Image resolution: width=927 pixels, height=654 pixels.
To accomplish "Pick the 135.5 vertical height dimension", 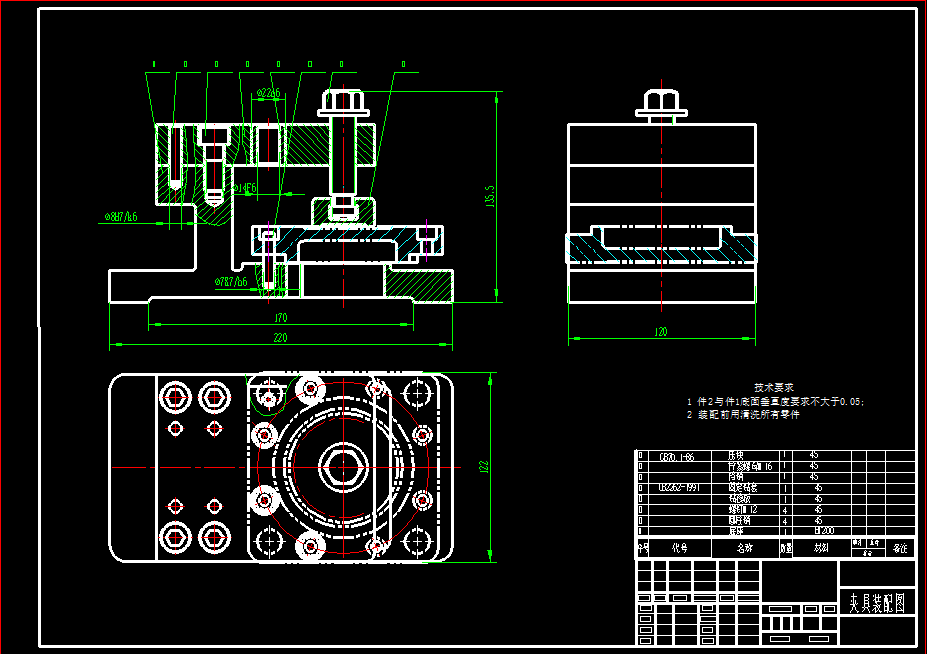I will (490, 196).
